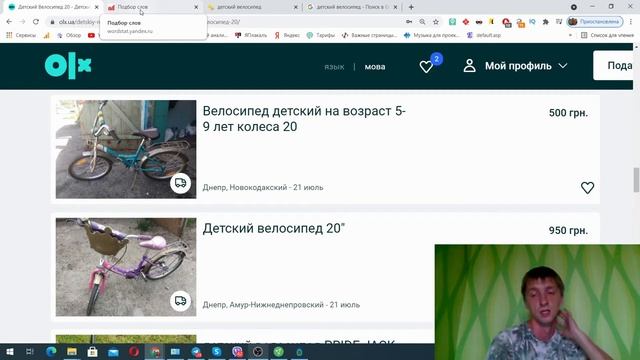
Task: Click the Подать объявление button
Action: point(613,65)
